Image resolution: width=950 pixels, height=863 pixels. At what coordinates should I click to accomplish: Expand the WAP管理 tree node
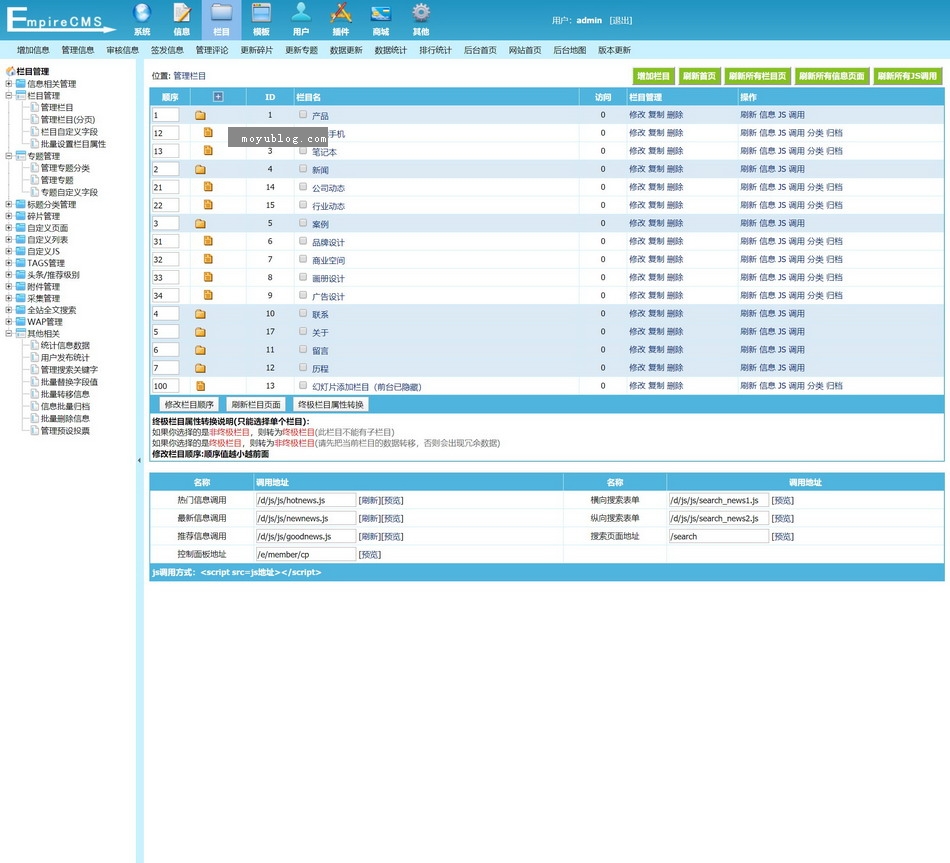tap(8, 321)
